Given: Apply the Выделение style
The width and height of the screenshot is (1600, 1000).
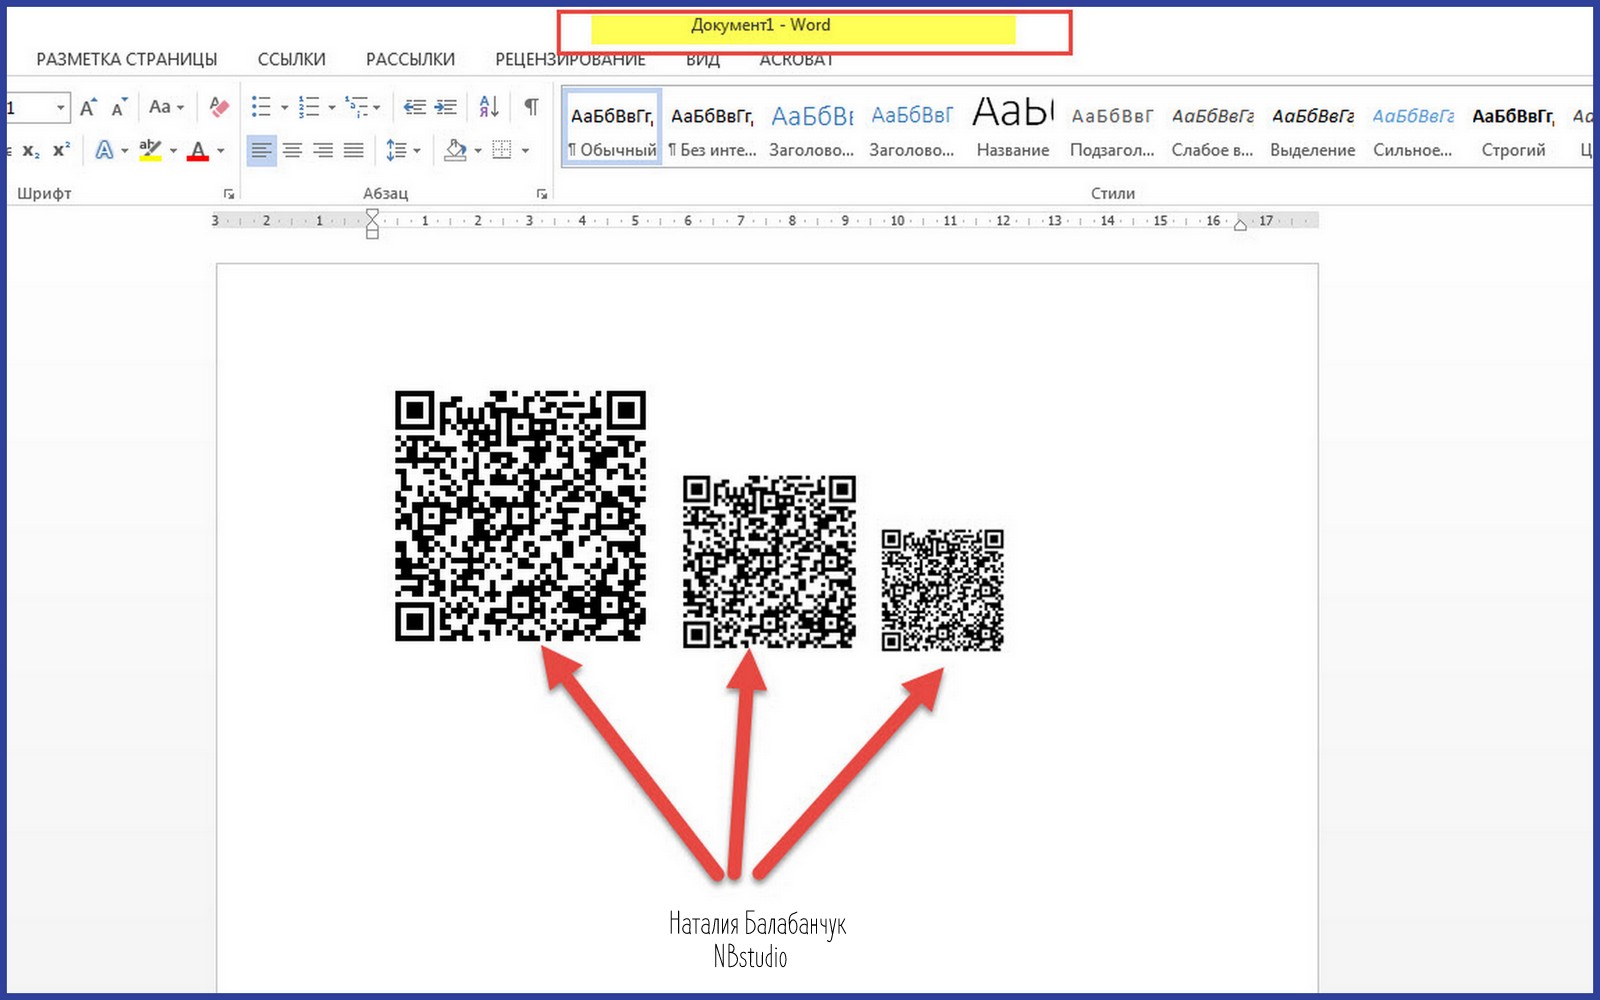Looking at the screenshot, I should point(1313,127).
